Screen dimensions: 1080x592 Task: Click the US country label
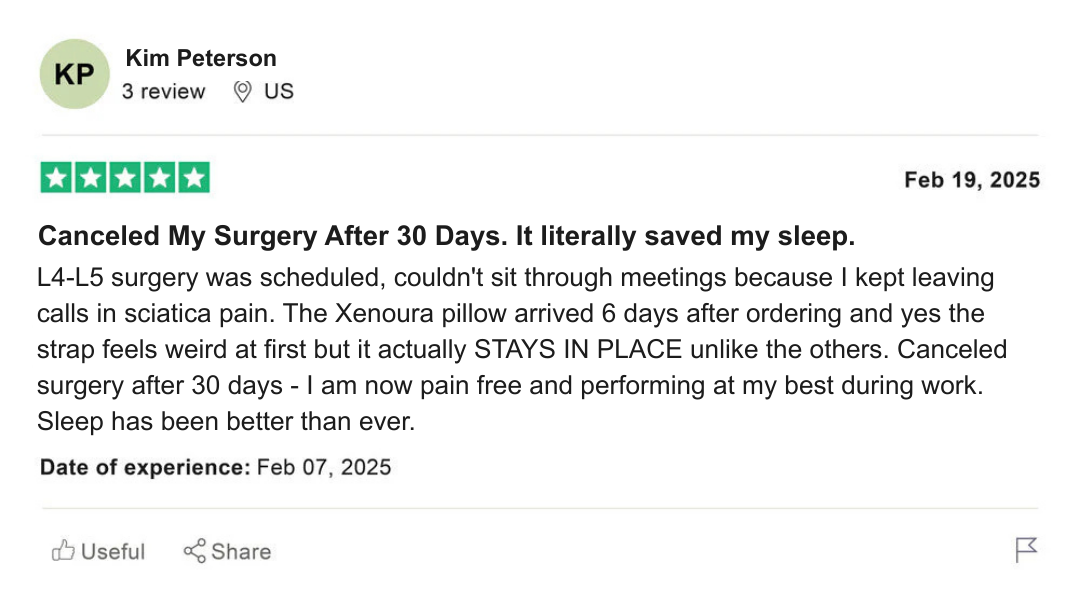279,91
